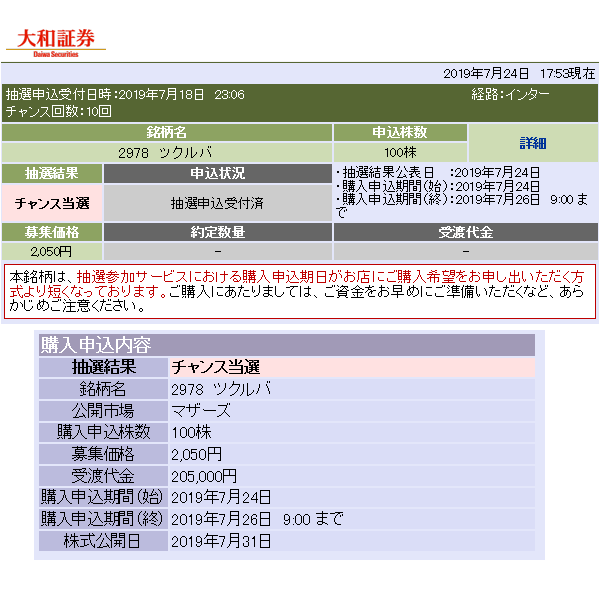Select the 抽選申込受付済 status cell
This screenshot has height=600, width=600.
[x=218, y=203]
